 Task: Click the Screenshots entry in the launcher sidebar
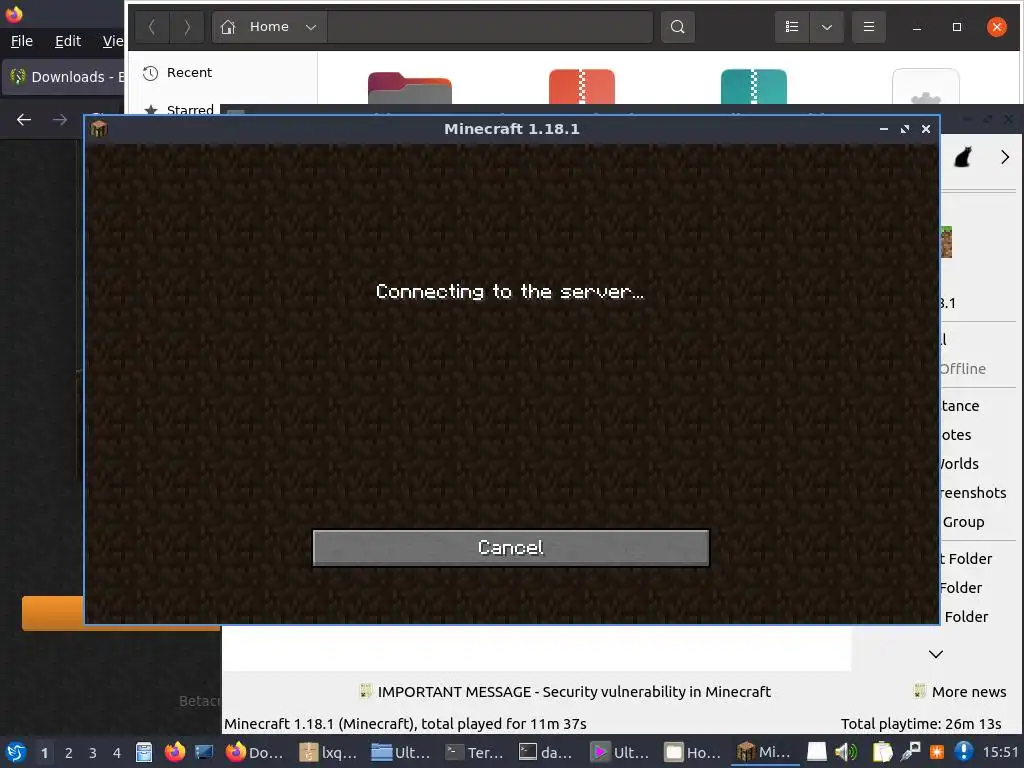click(972, 492)
